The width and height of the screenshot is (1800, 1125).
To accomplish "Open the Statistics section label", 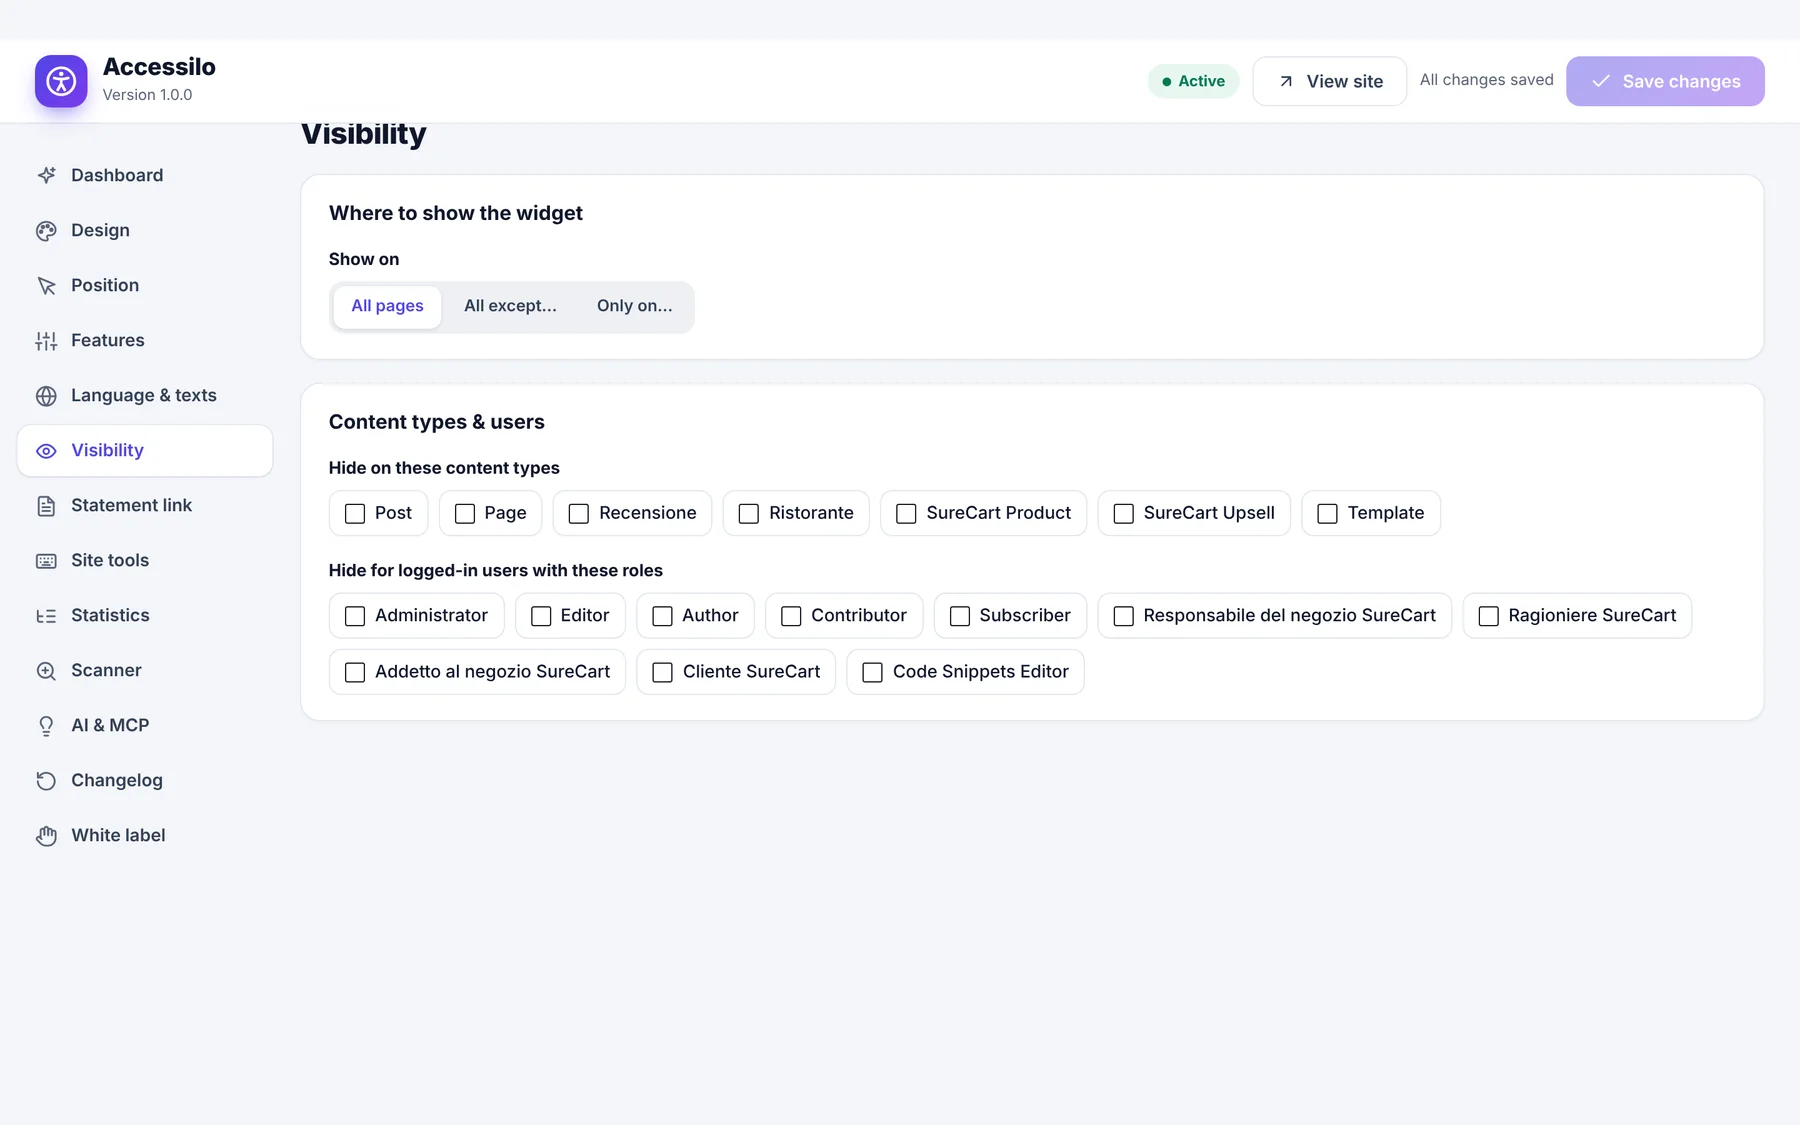I will tap(110, 616).
